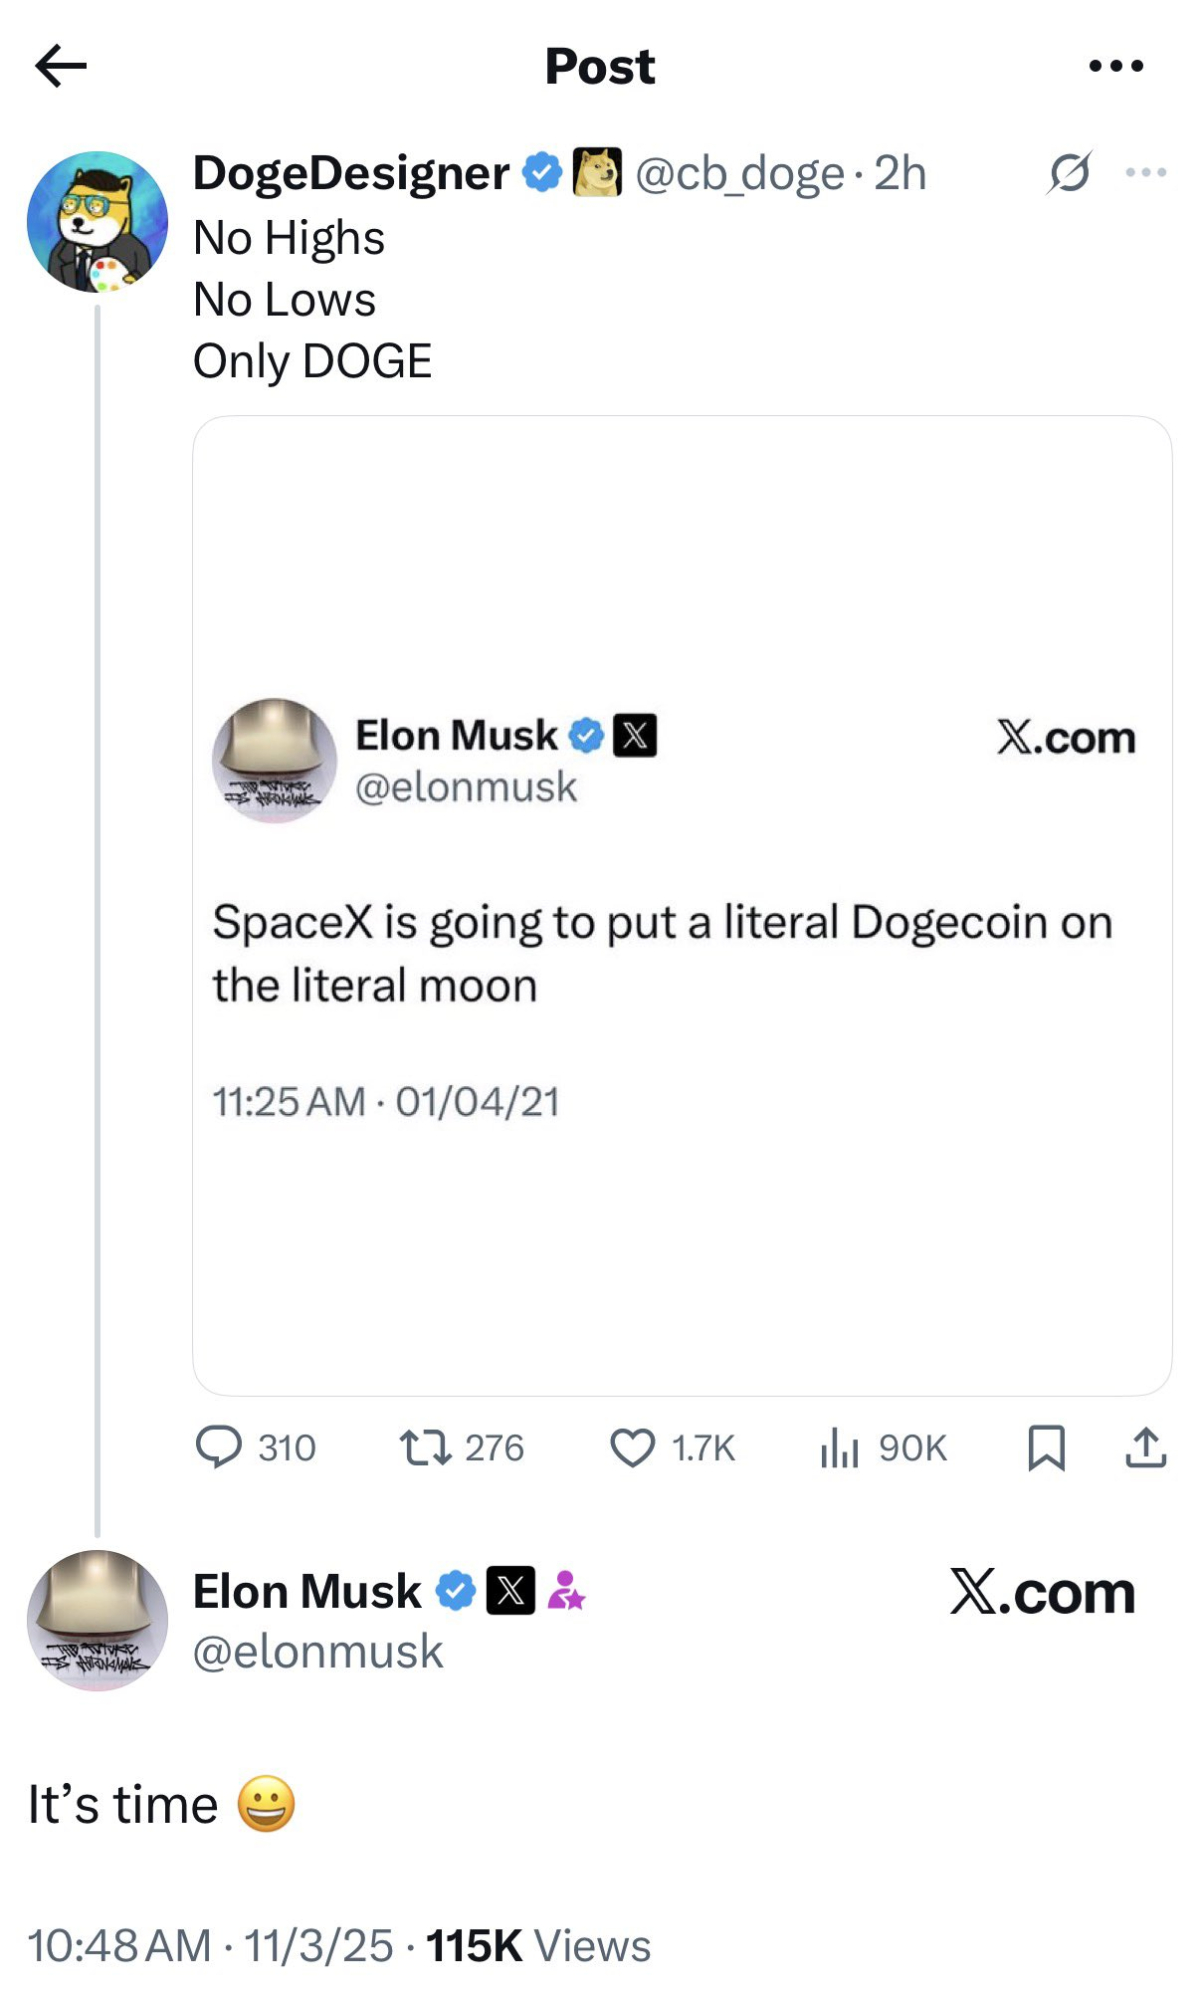Bookmark the DogeDesigner post
The height and width of the screenshot is (1999, 1200).
click(x=1046, y=1447)
